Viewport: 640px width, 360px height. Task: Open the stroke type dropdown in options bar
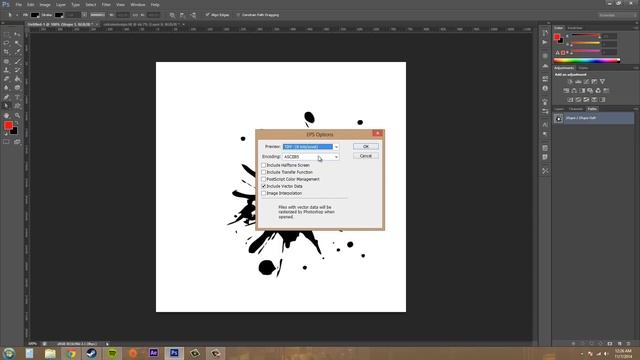tap(98, 15)
